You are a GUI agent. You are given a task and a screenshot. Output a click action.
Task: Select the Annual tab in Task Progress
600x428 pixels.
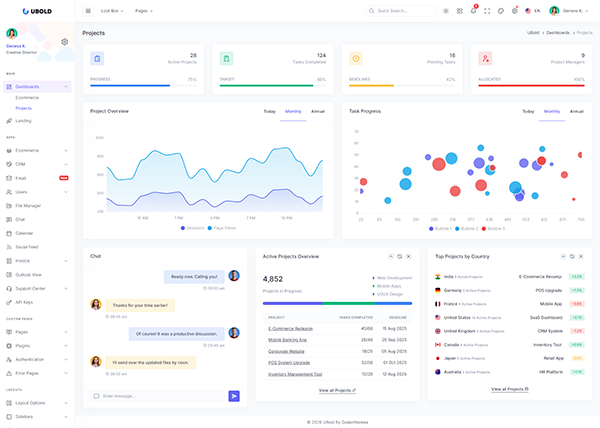coord(576,111)
